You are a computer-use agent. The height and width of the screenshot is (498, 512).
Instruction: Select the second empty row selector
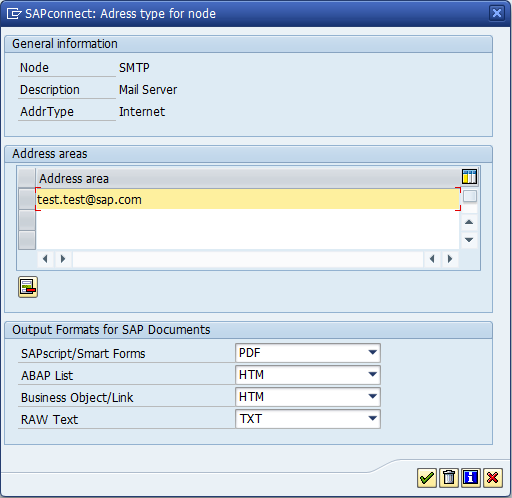[27, 220]
